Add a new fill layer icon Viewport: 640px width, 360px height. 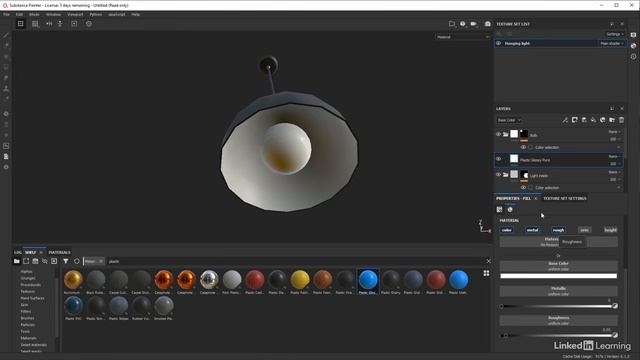pos(593,120)
